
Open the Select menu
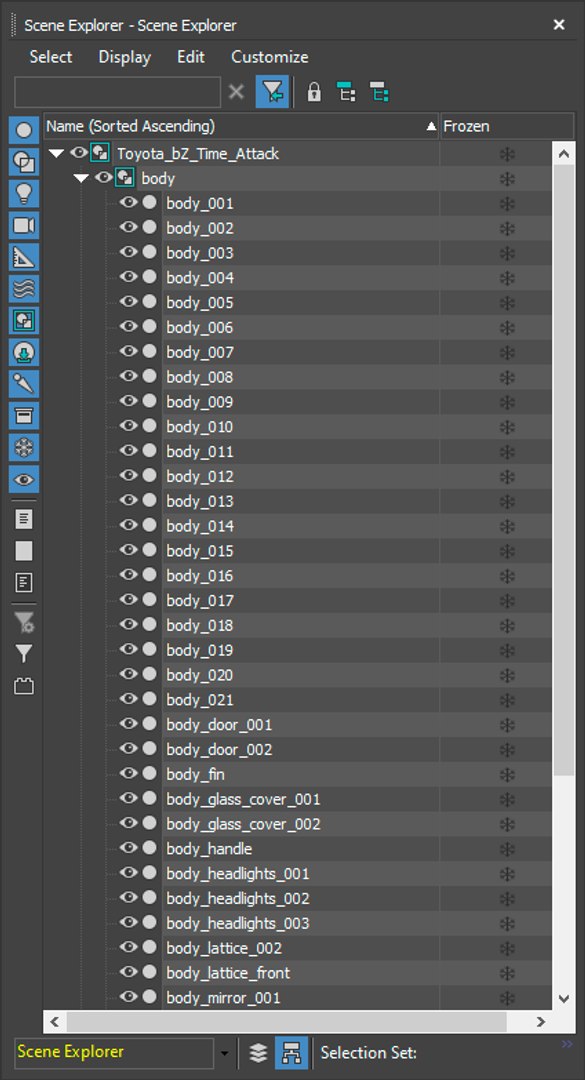tap(51, 57)
